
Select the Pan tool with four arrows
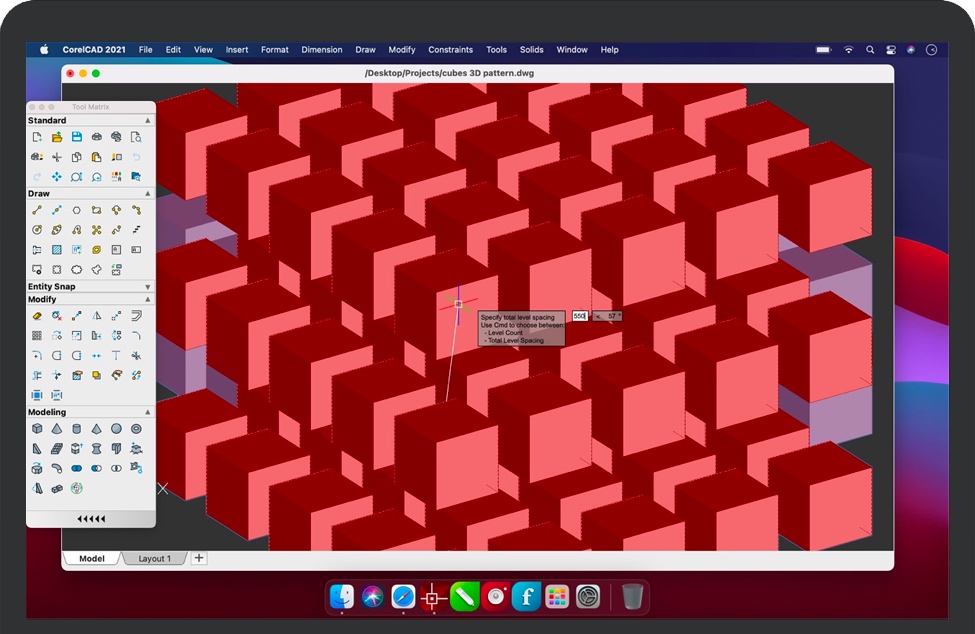point(57,177)
